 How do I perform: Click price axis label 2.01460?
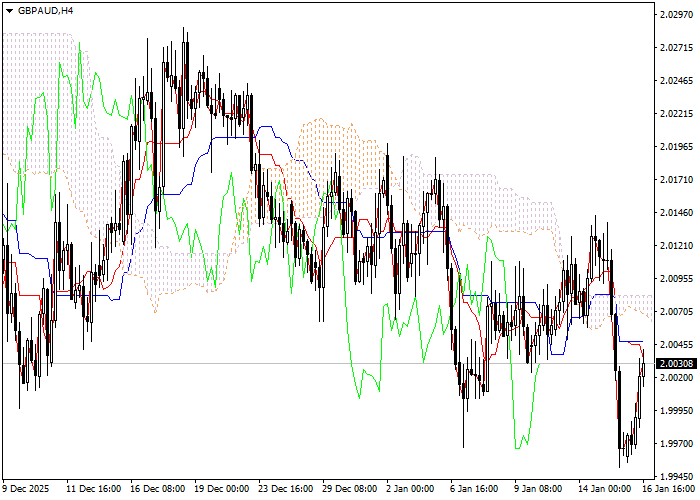point(677,213)
